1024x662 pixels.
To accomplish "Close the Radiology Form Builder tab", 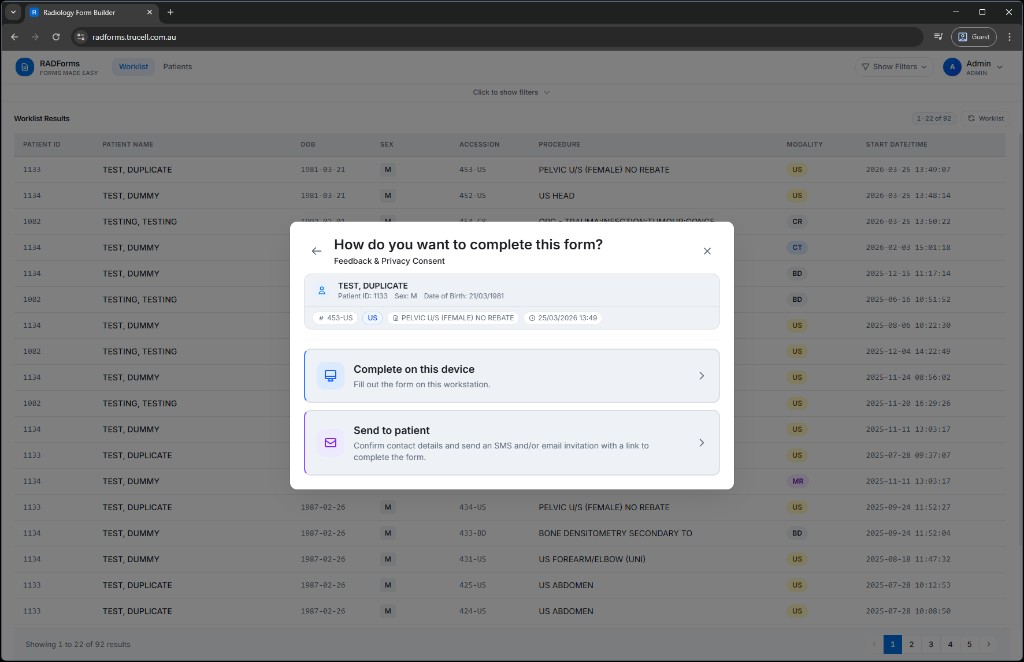I will coord(150,12).
